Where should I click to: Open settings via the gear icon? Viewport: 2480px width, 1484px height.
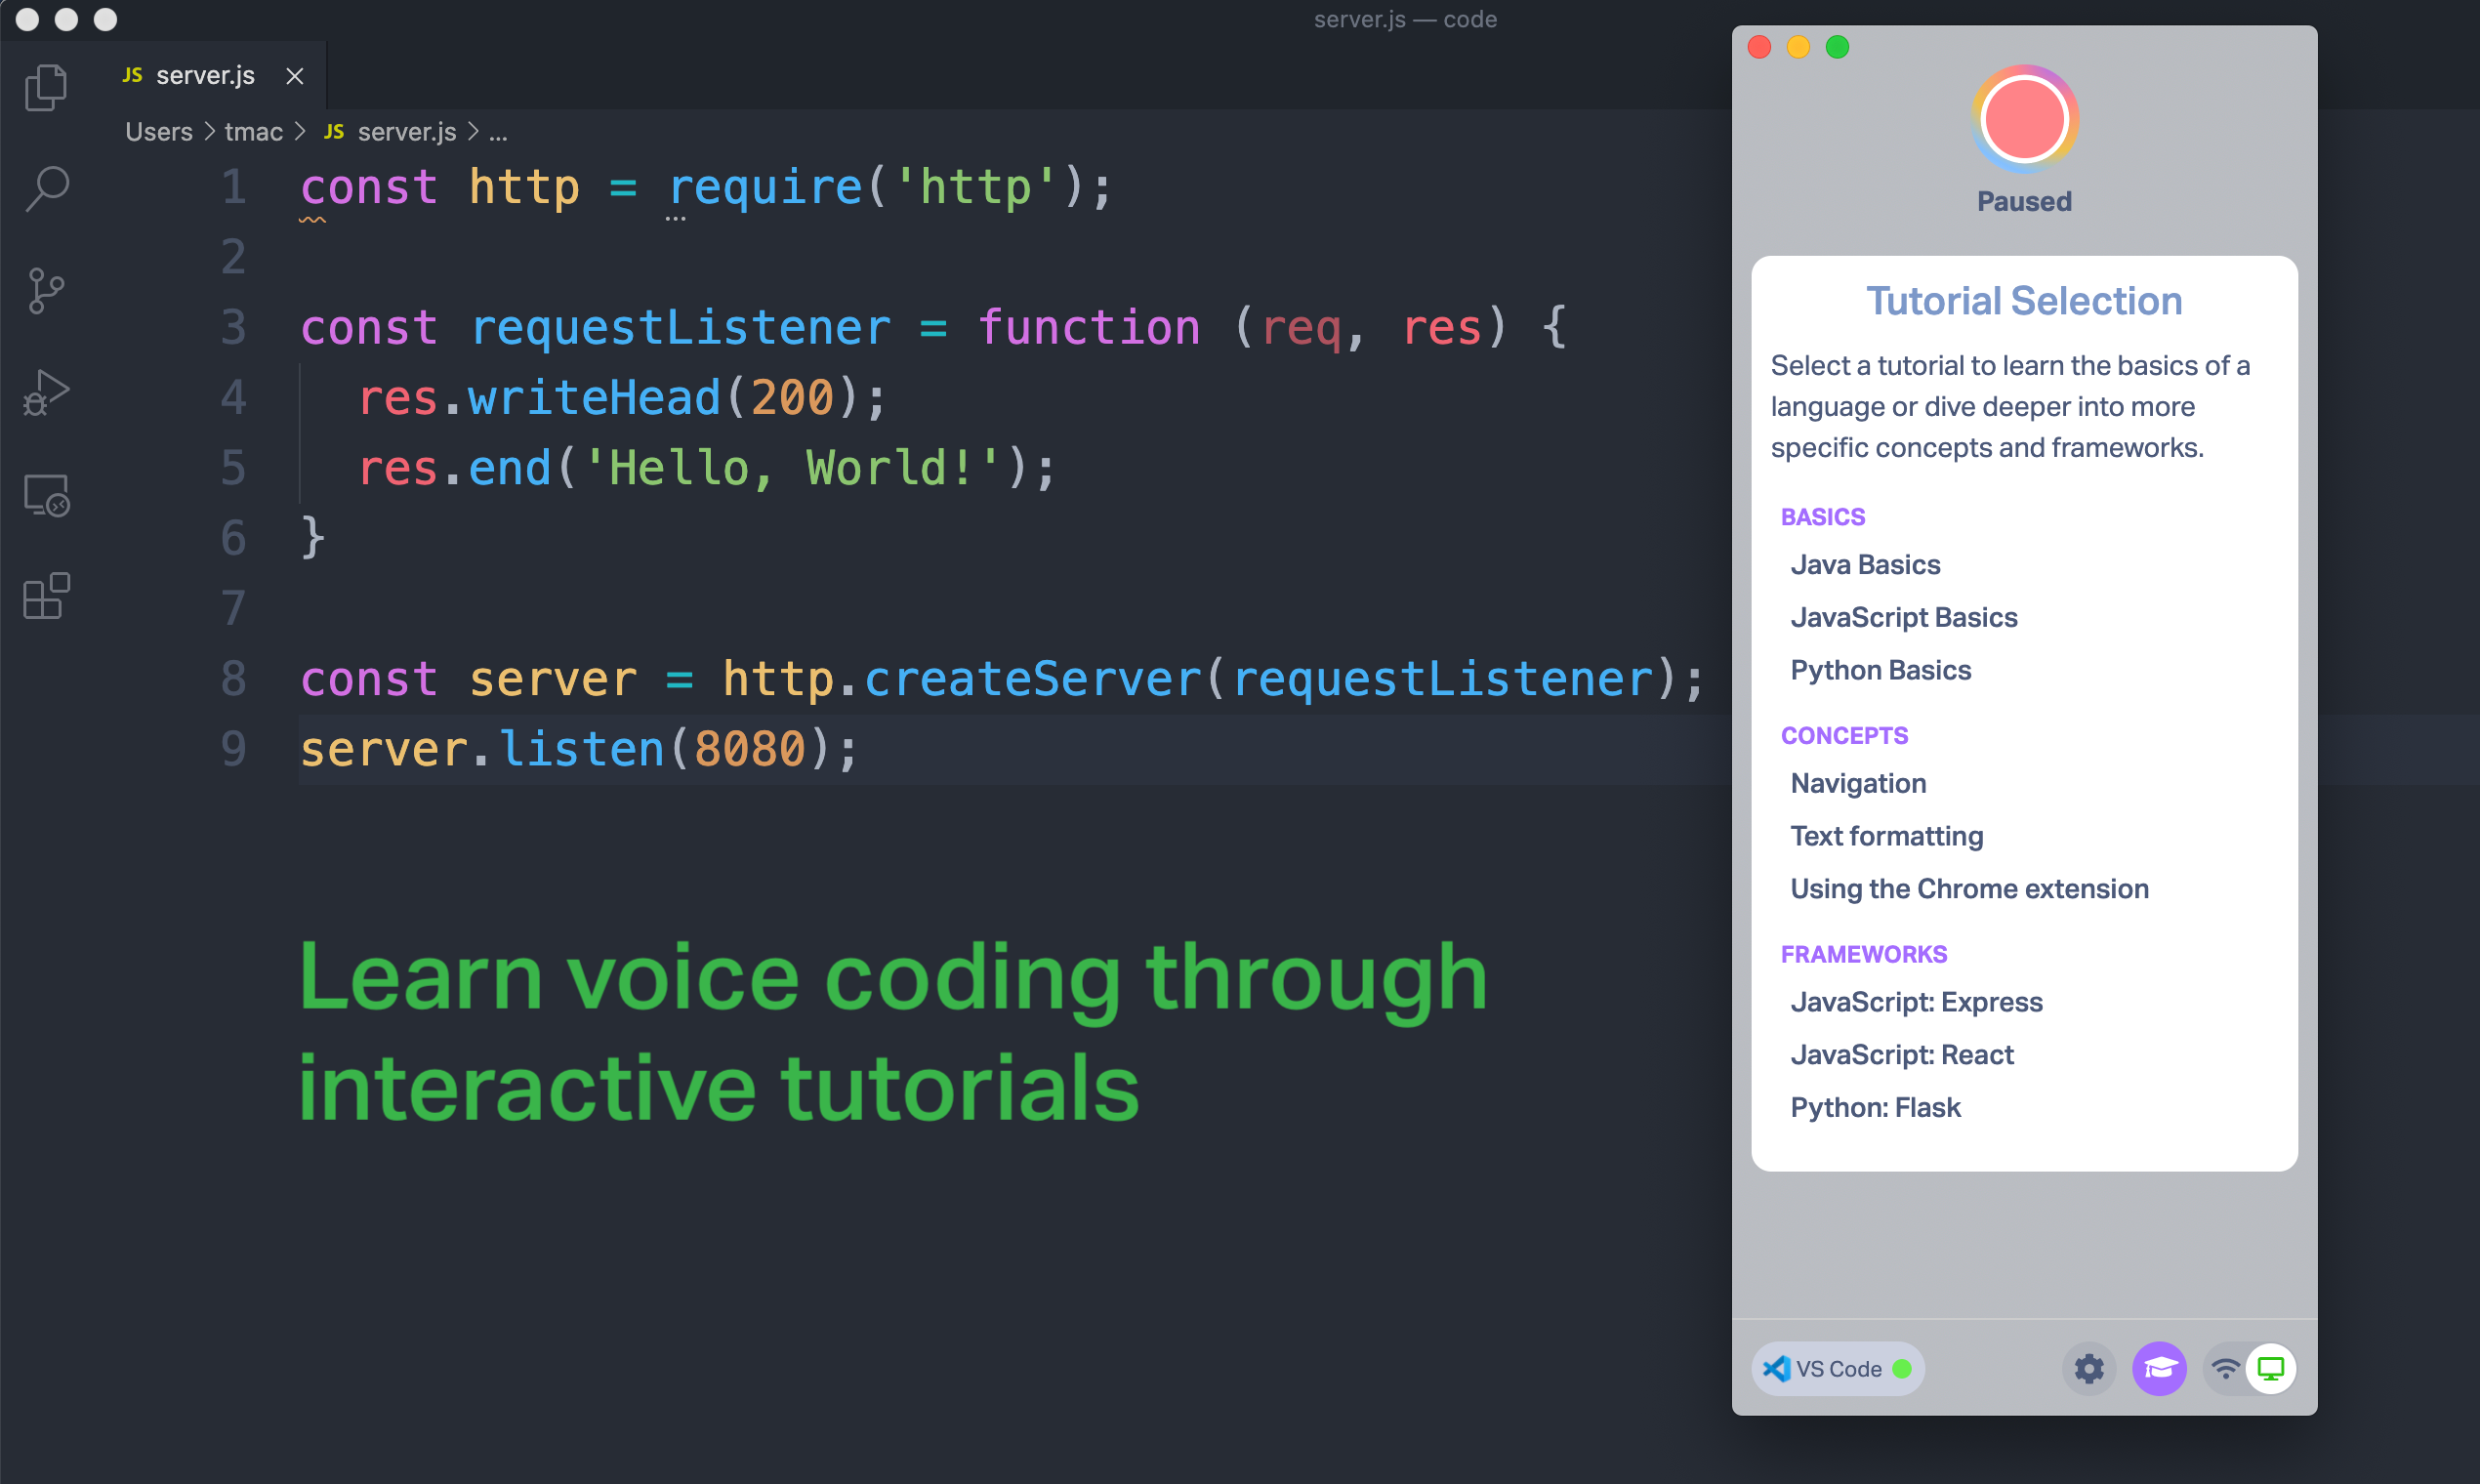(x=2089, y=1368)
